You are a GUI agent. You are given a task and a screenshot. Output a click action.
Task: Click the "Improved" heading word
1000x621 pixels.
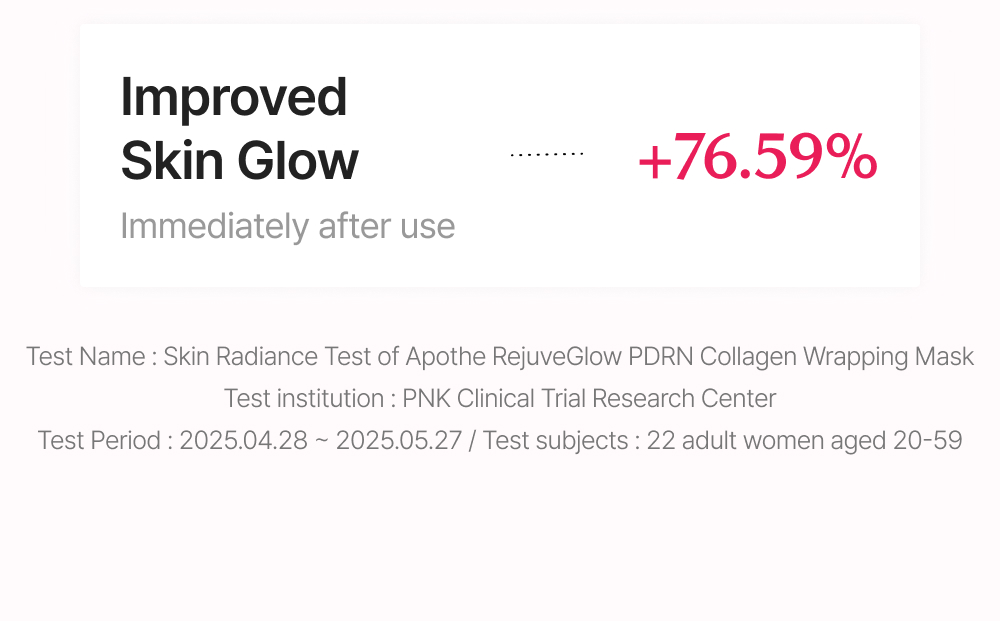(234, 98)
